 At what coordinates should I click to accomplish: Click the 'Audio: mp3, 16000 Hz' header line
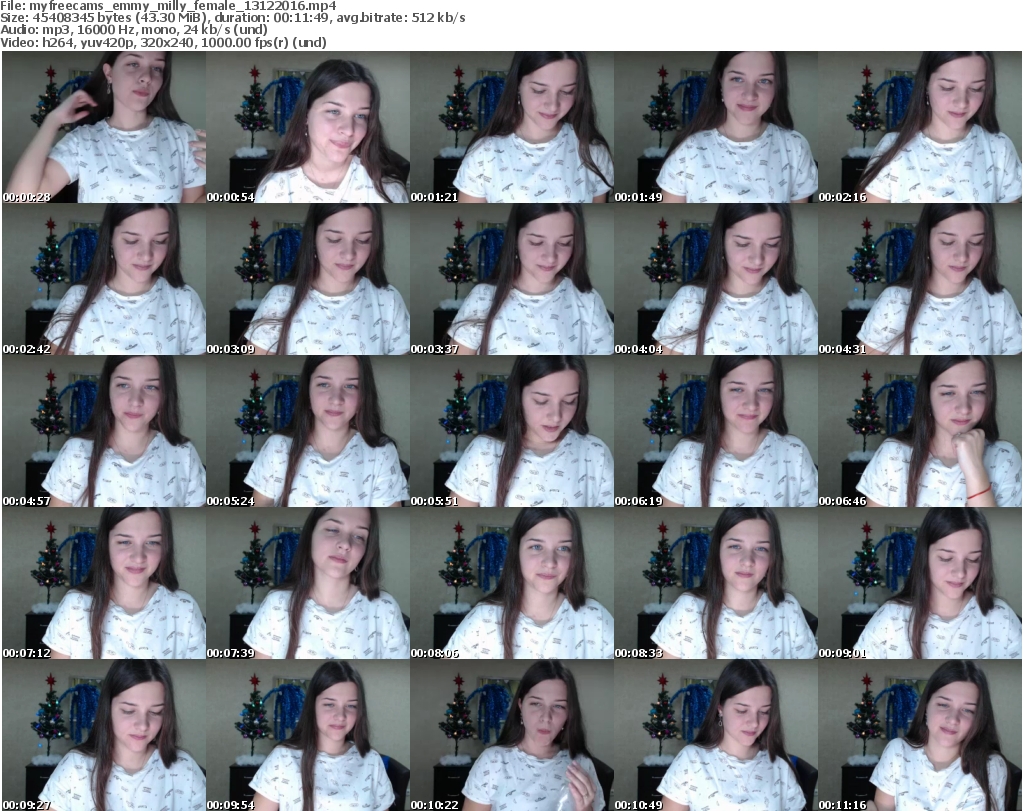coord(134,29)
